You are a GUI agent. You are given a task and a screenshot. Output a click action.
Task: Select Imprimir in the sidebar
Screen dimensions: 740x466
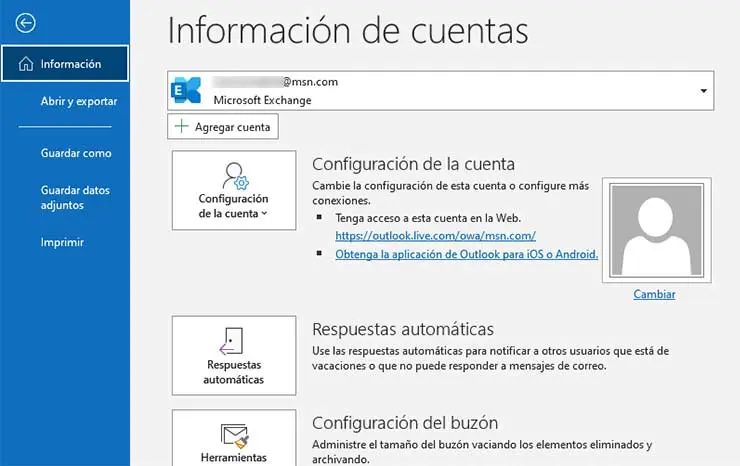tap(62, 242)
